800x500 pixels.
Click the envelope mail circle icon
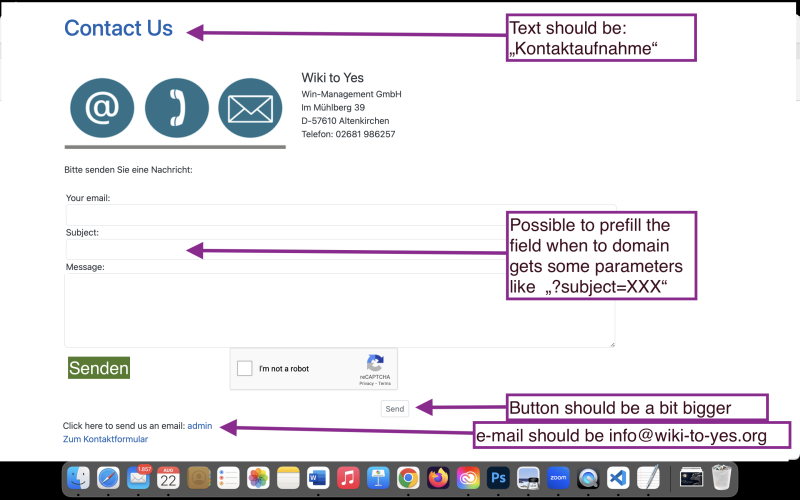click(x=250, y=108)
